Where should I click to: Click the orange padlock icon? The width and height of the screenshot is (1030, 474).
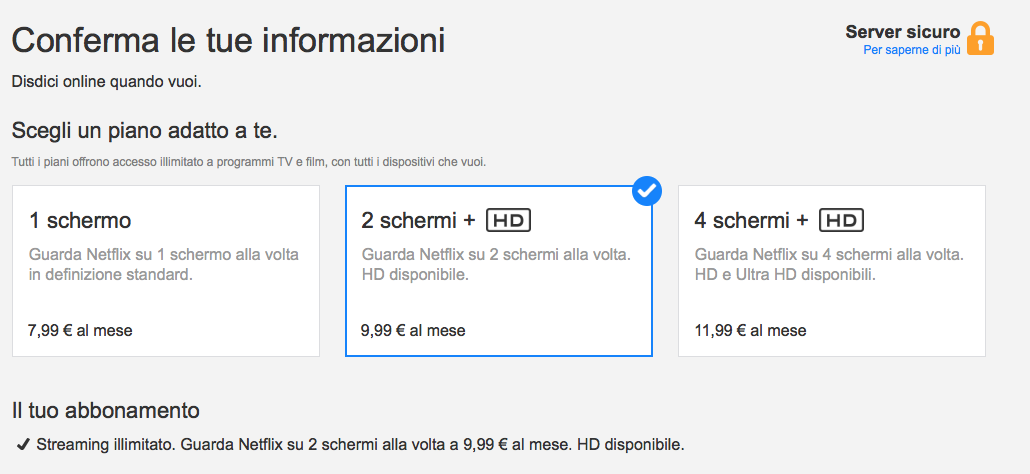(980, 38)
